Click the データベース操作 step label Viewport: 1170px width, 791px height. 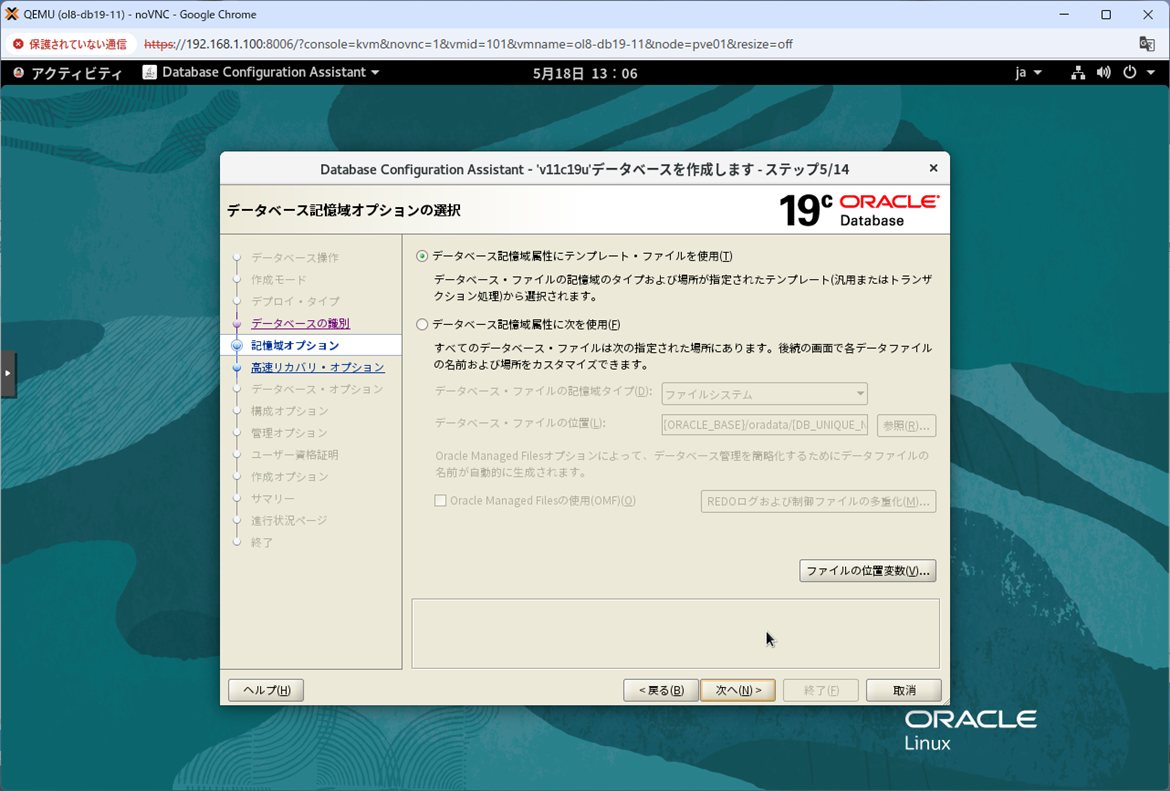[295, 257]
